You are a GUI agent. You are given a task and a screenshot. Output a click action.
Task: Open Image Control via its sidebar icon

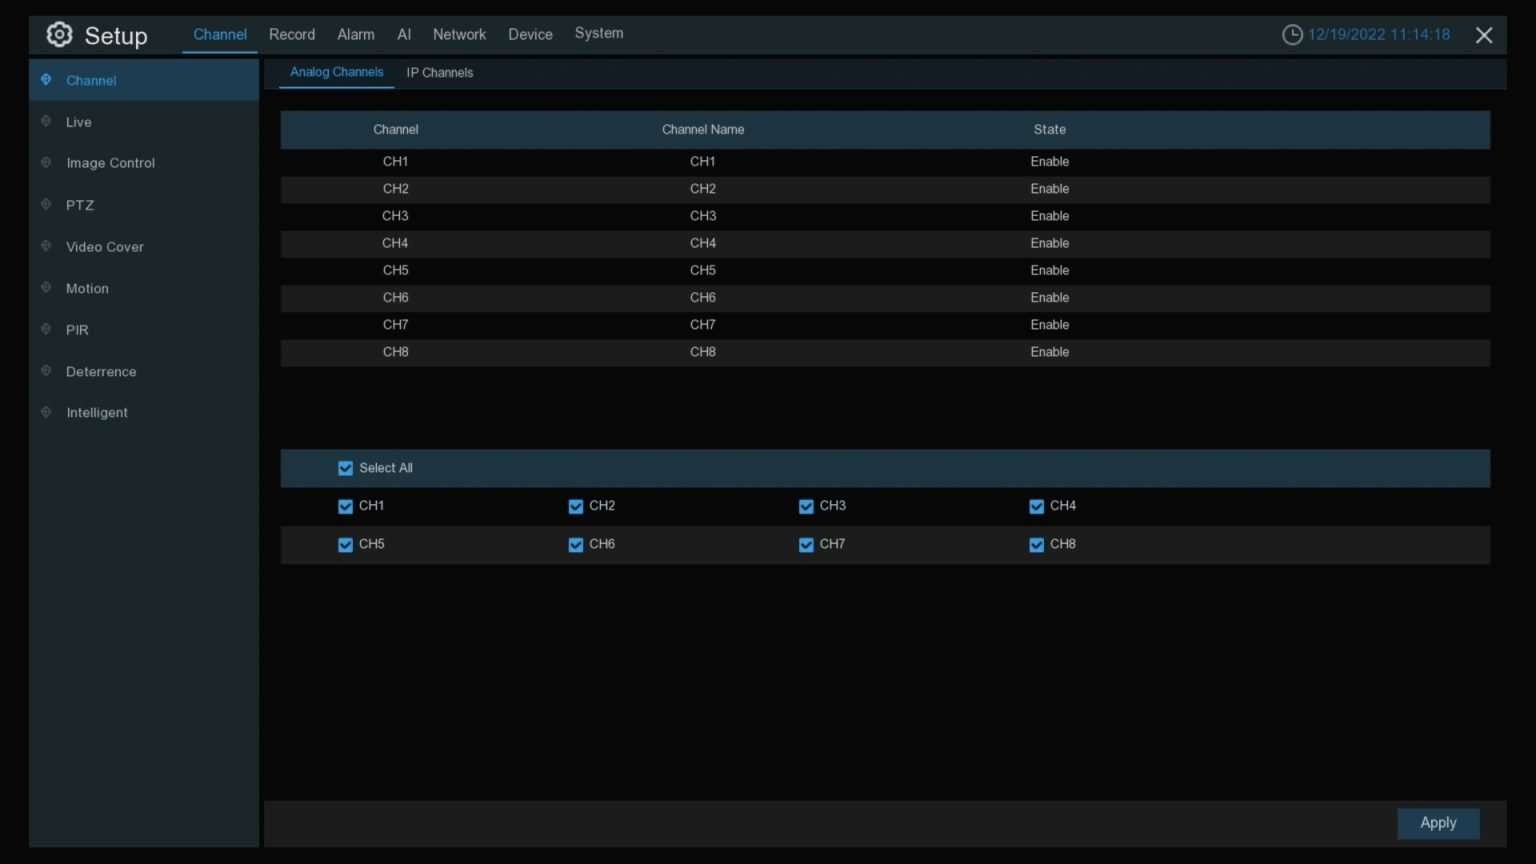[46, 163]
